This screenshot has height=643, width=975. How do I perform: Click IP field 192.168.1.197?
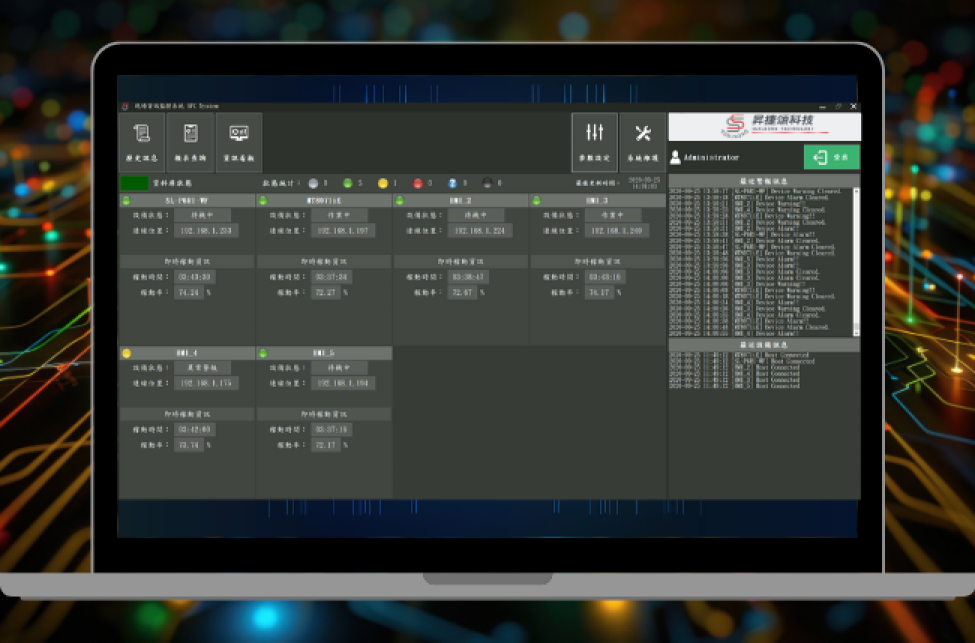click(343, 231)
